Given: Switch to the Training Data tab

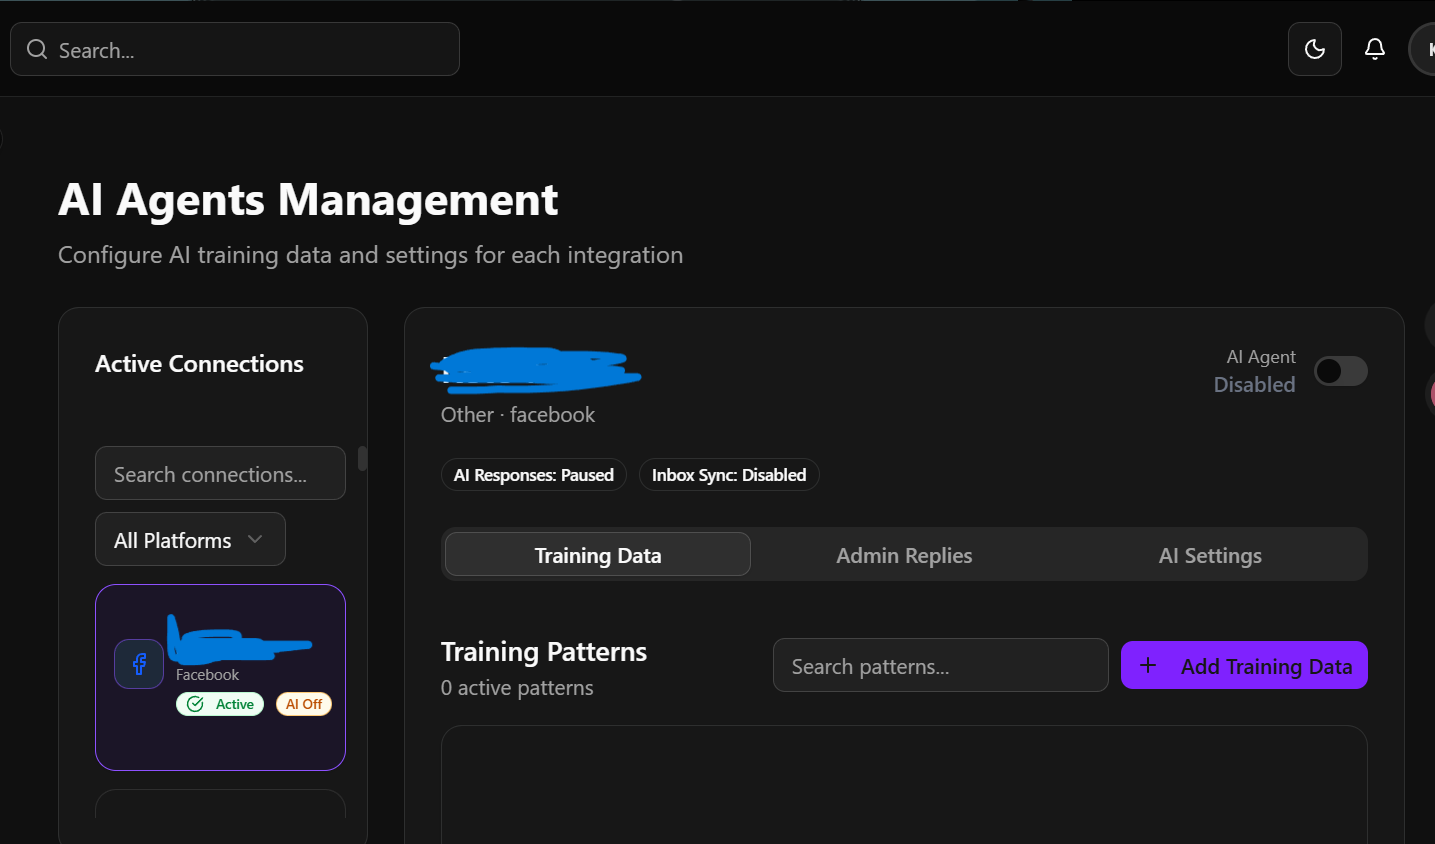Looking at the screenshot, I should pyautogui.click(x=598, y=554).
